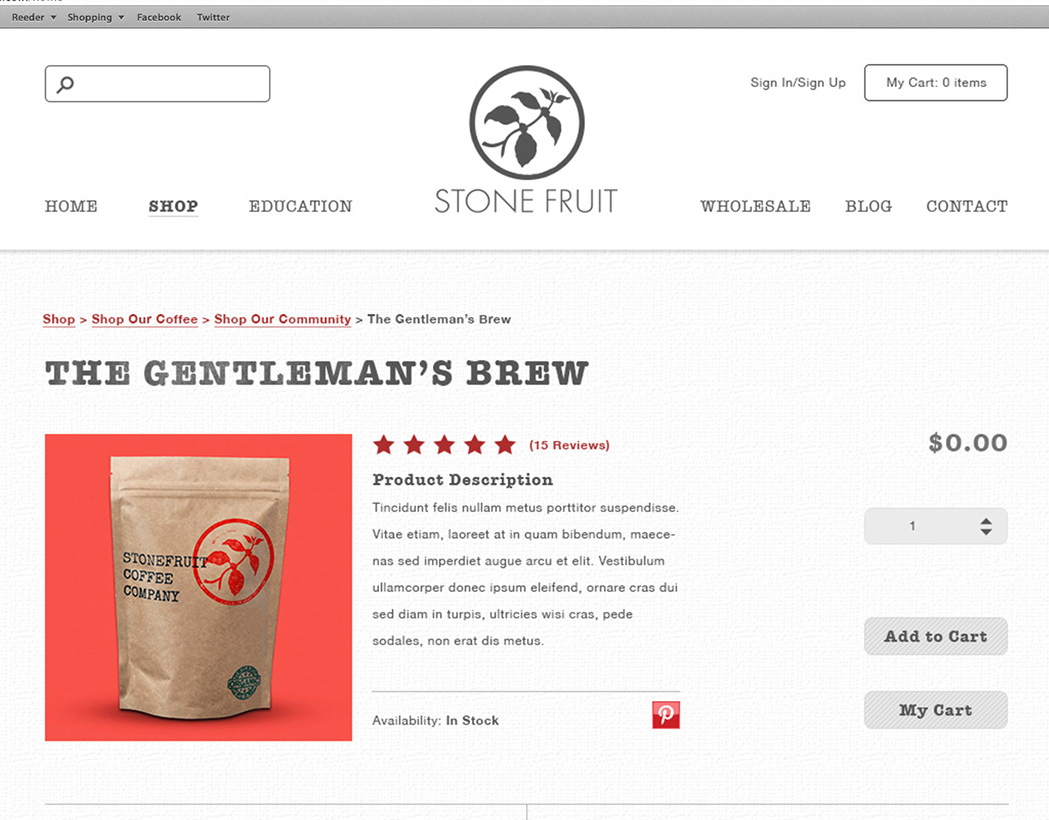
Task: Follow the Sign In/Sign Up link
Action: [x=797, y=83]
